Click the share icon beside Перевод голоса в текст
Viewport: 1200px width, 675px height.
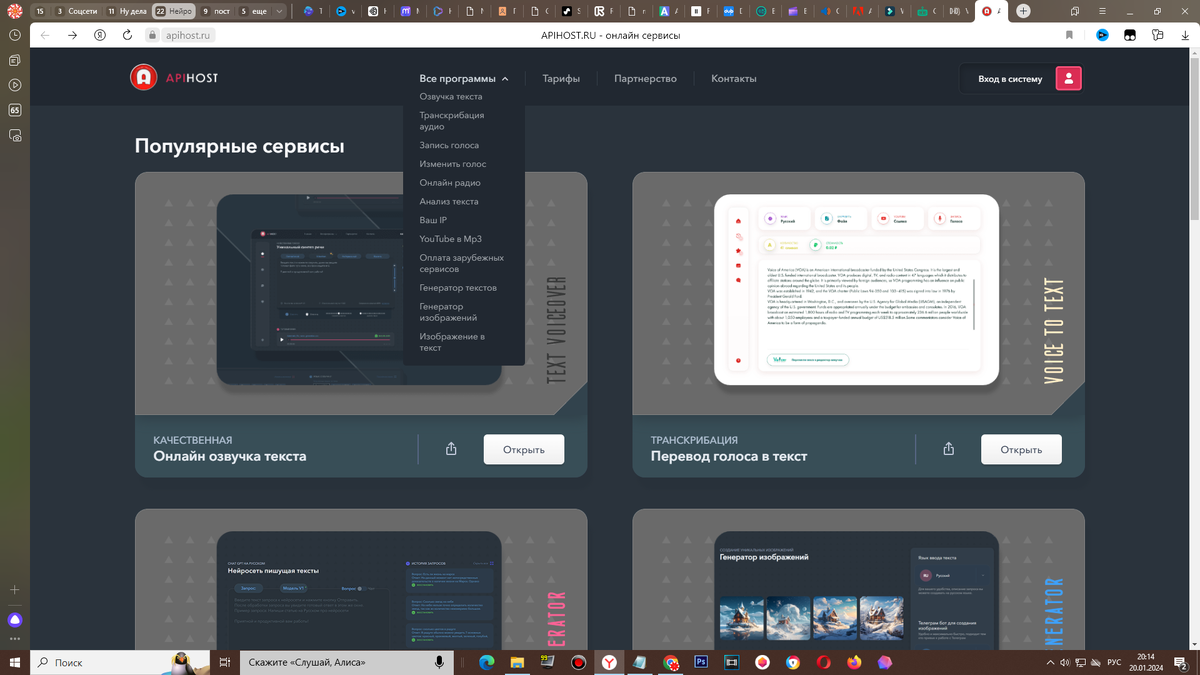point(948,449)
